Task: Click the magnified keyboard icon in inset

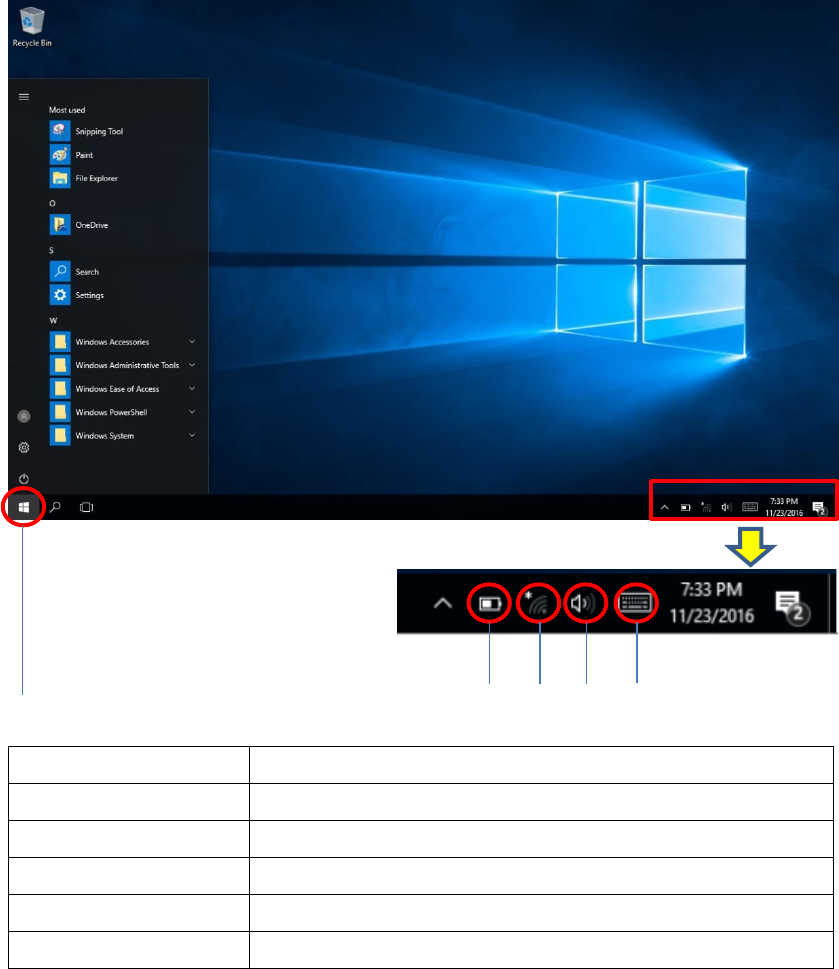Action: click(x=636, y=602)
